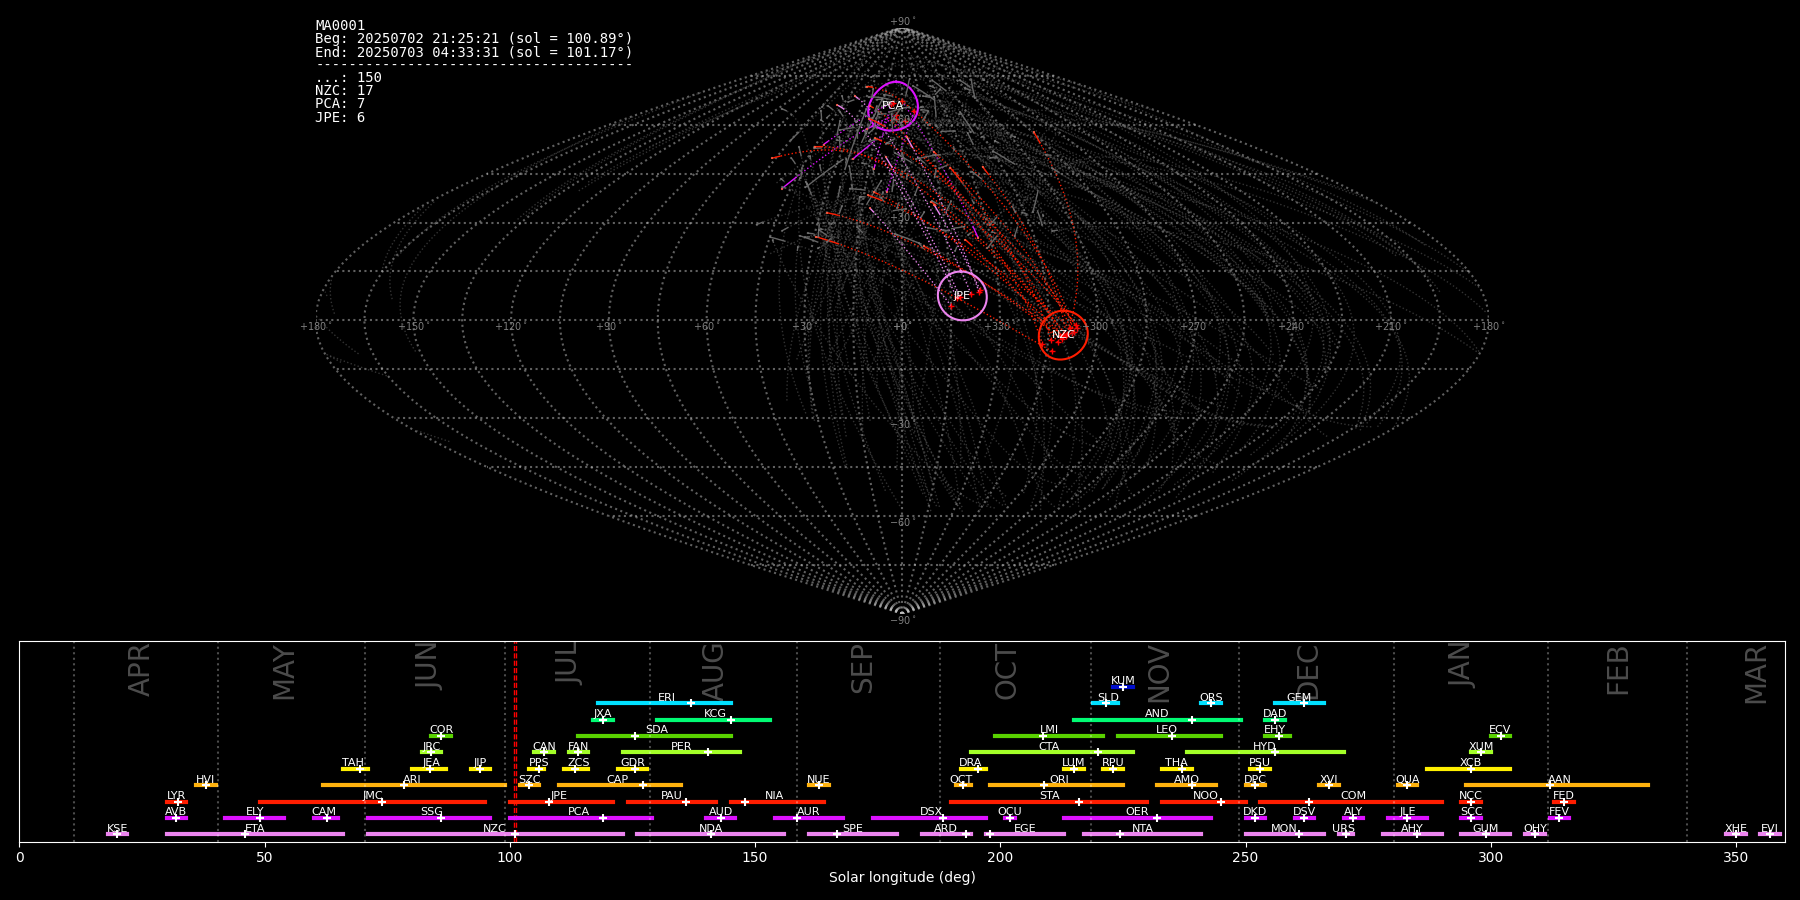
Task: Click the 350 tick on solar longitude axis
Action: click(1735, 857)
